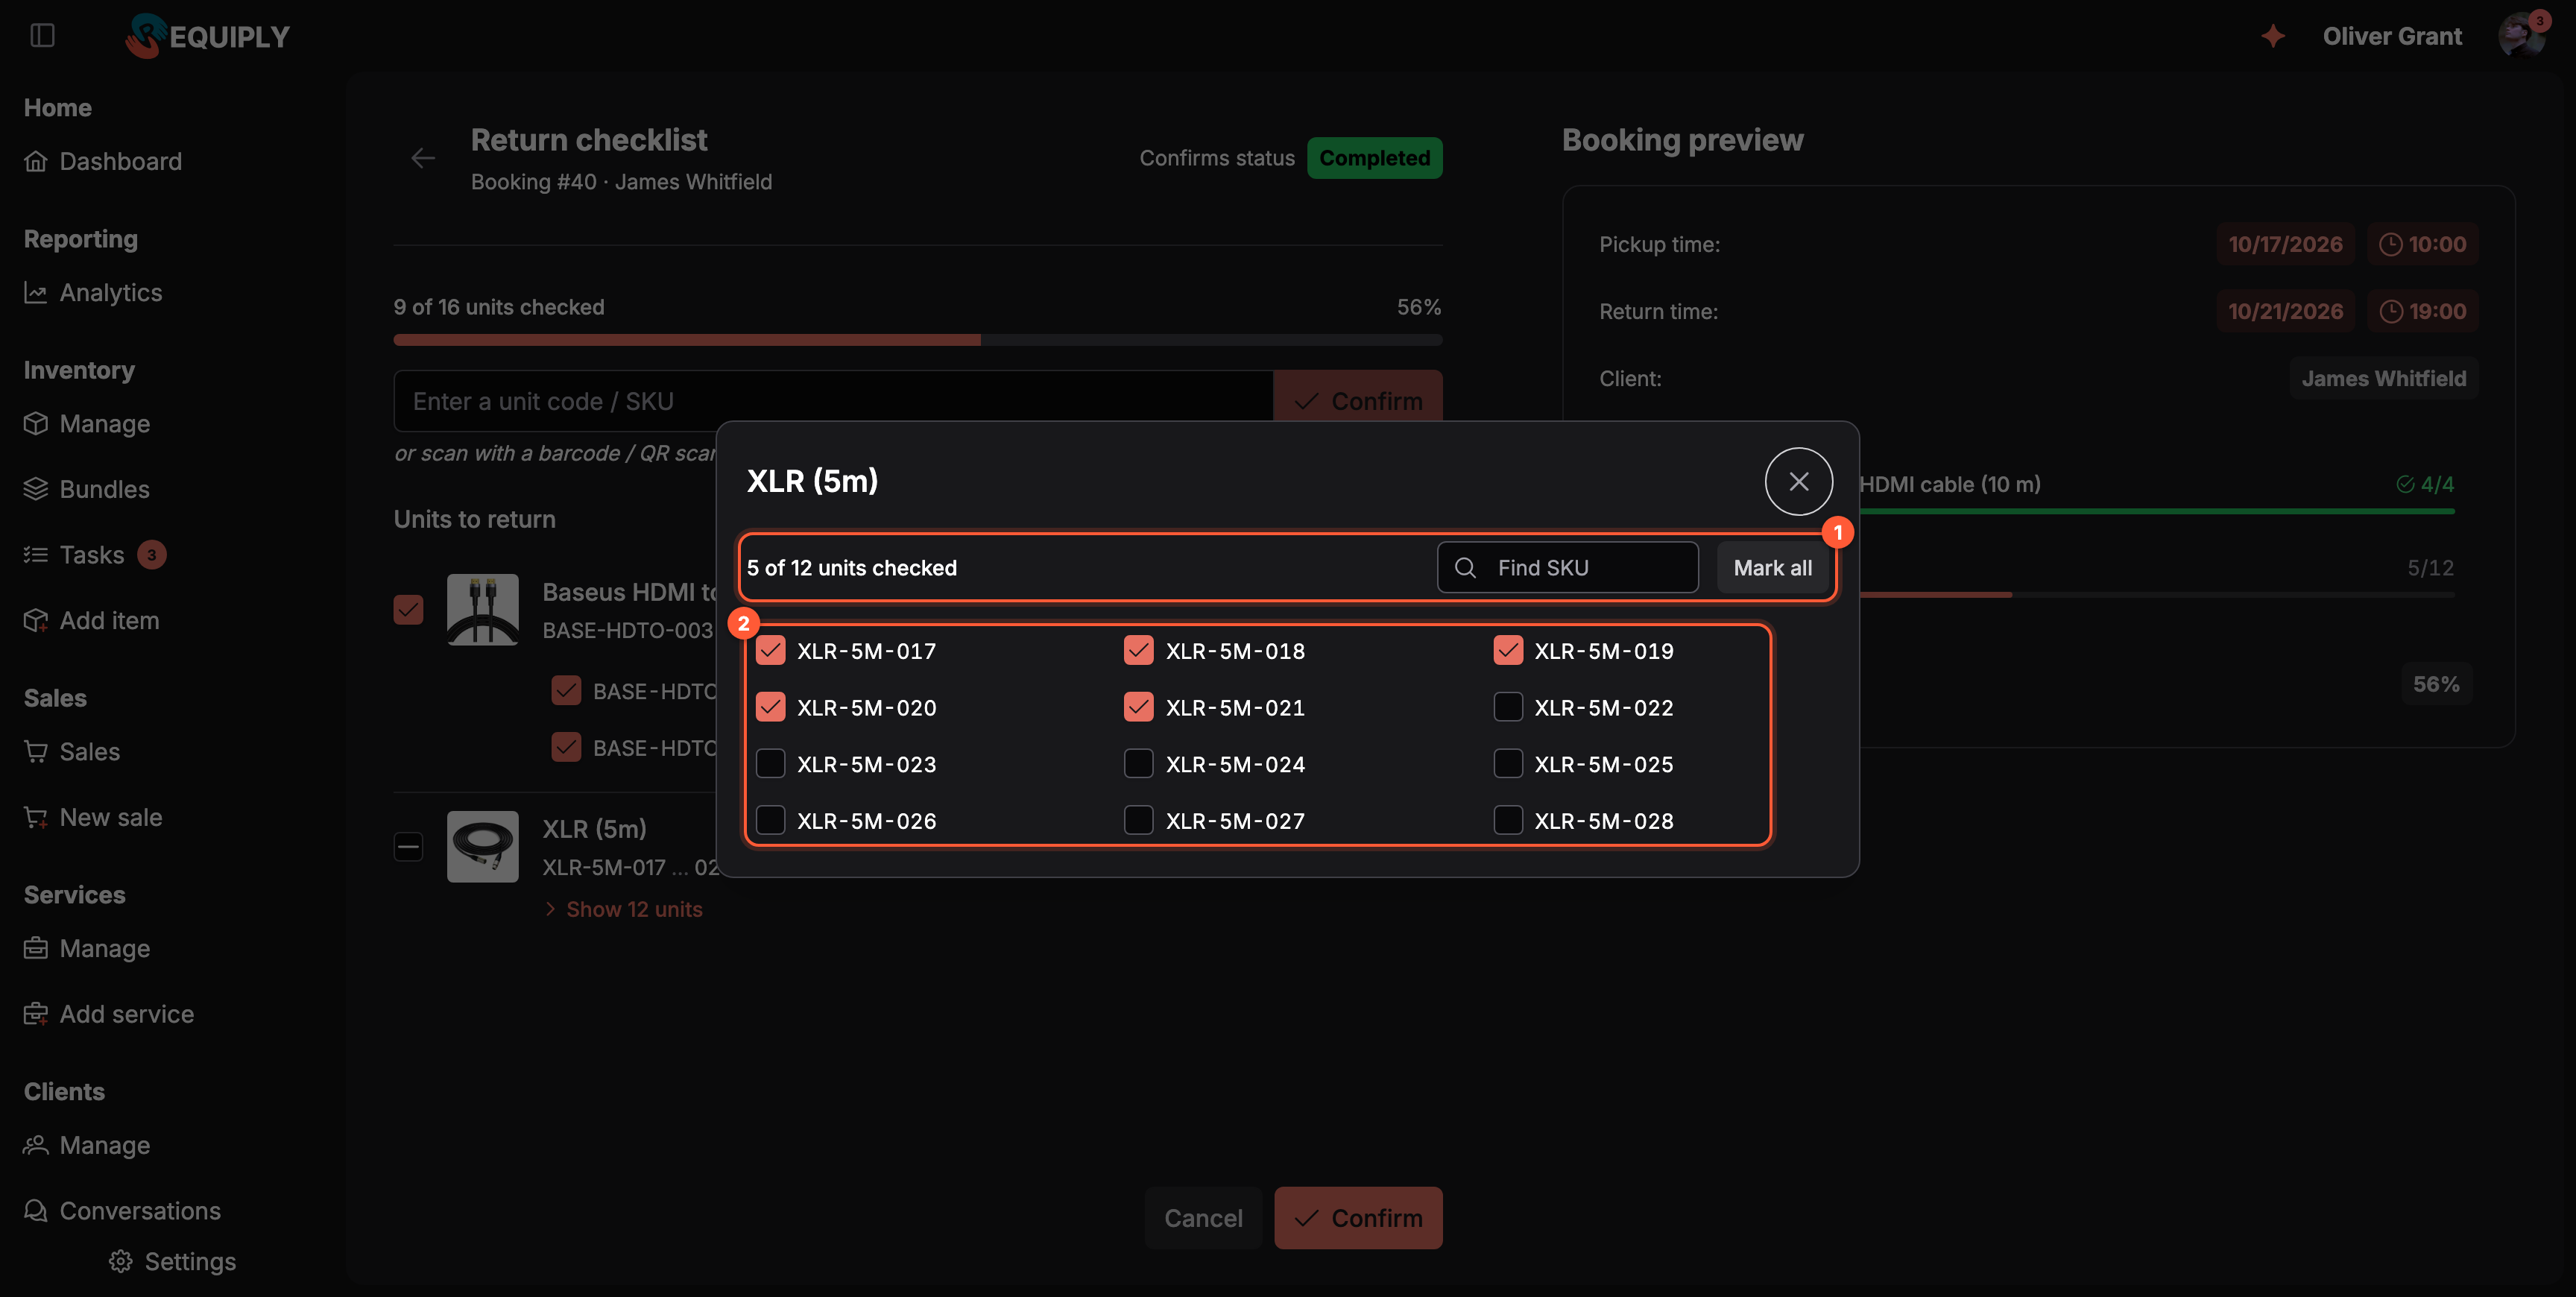This screenshot has width=2576, height=1297.
Task: Click the Bundles layers icon
Action: (x=36, y=489)
